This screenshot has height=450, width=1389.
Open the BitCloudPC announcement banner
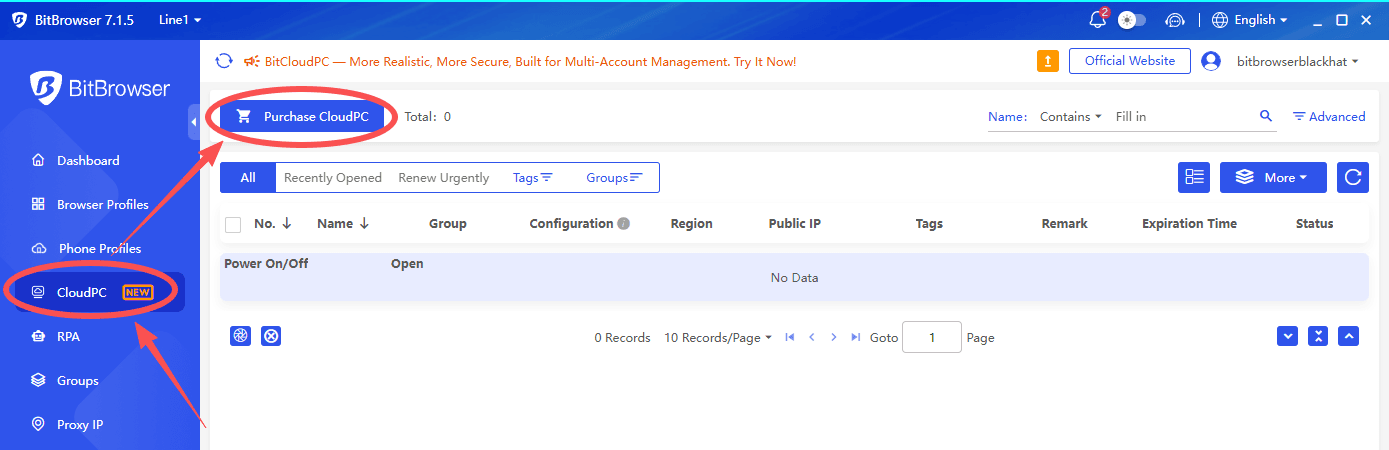pyautogui.click(x=530, y=61)
